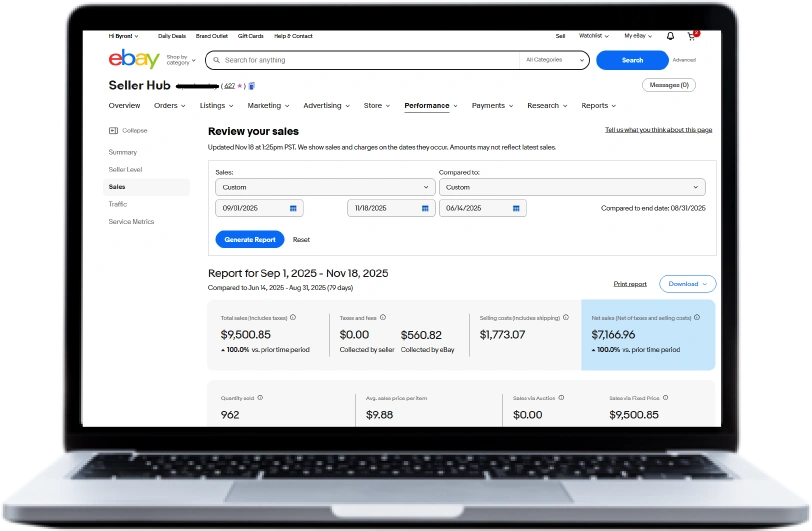The height and width of the screenshot is (531, 812).
Task: Collapse the left sidebar
Action: click(128, 130)
